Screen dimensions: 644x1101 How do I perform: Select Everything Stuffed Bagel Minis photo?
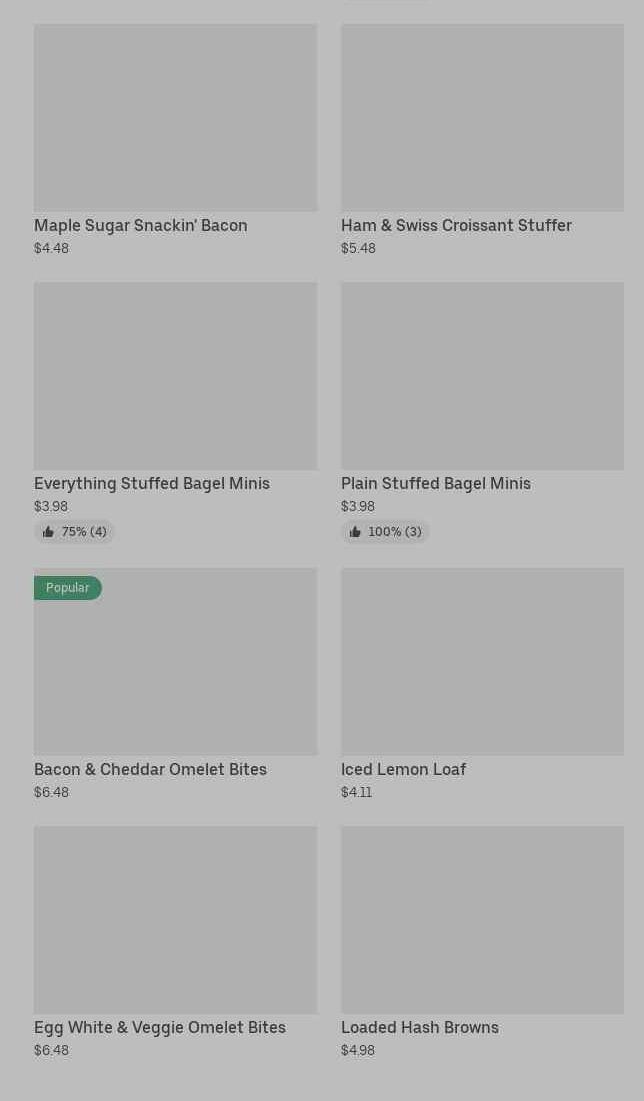click(175, 375)
